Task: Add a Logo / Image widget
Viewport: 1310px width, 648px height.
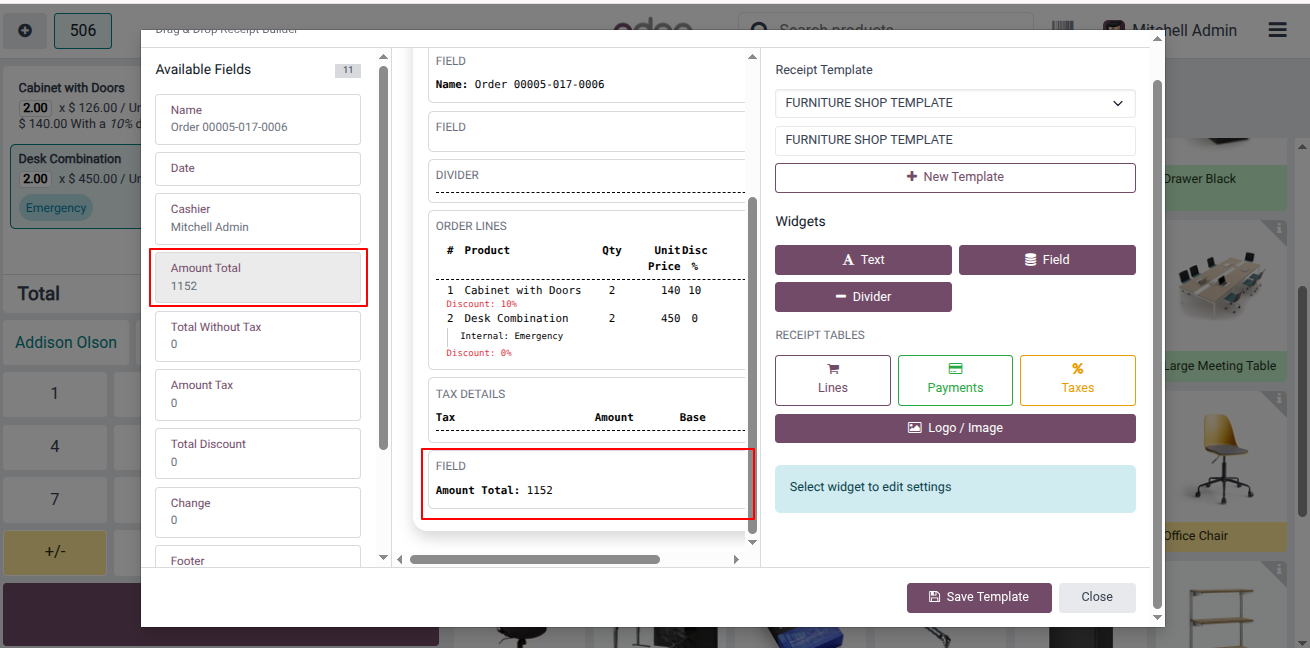Action: click(x=955, y=428)
